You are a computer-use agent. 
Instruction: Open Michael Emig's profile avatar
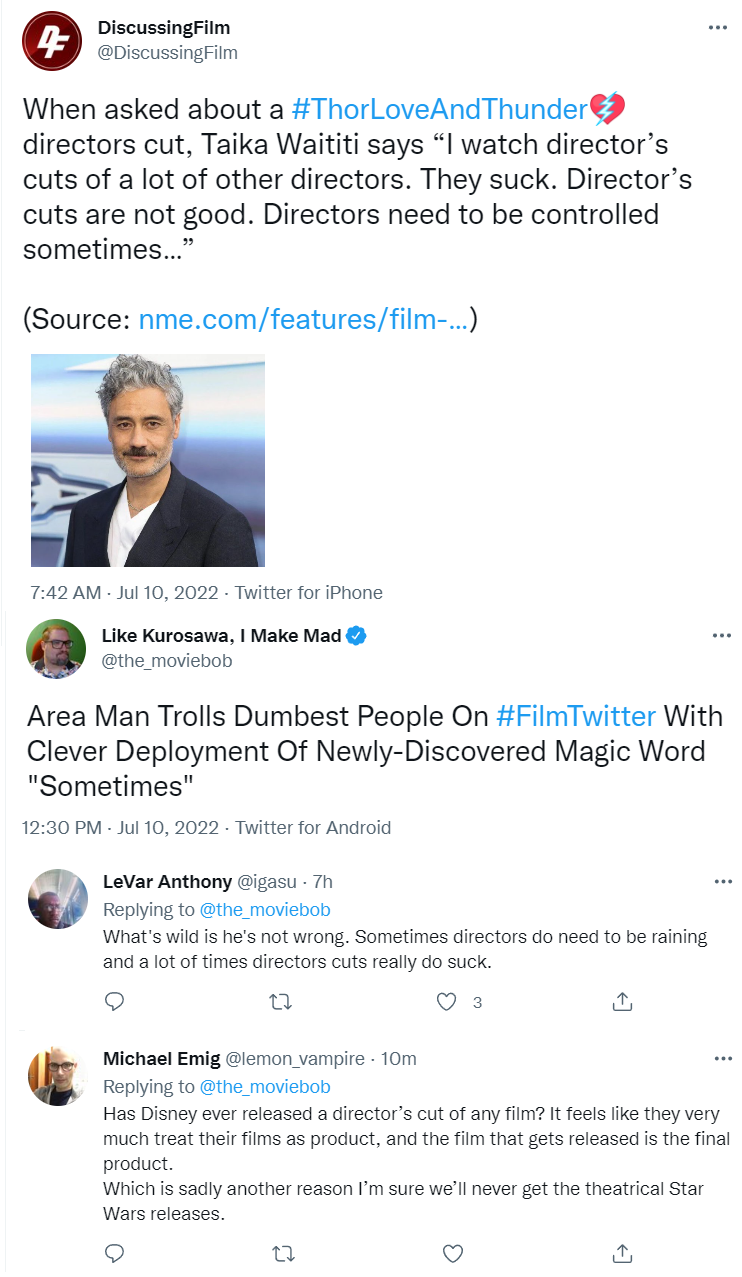(56, 1076)
